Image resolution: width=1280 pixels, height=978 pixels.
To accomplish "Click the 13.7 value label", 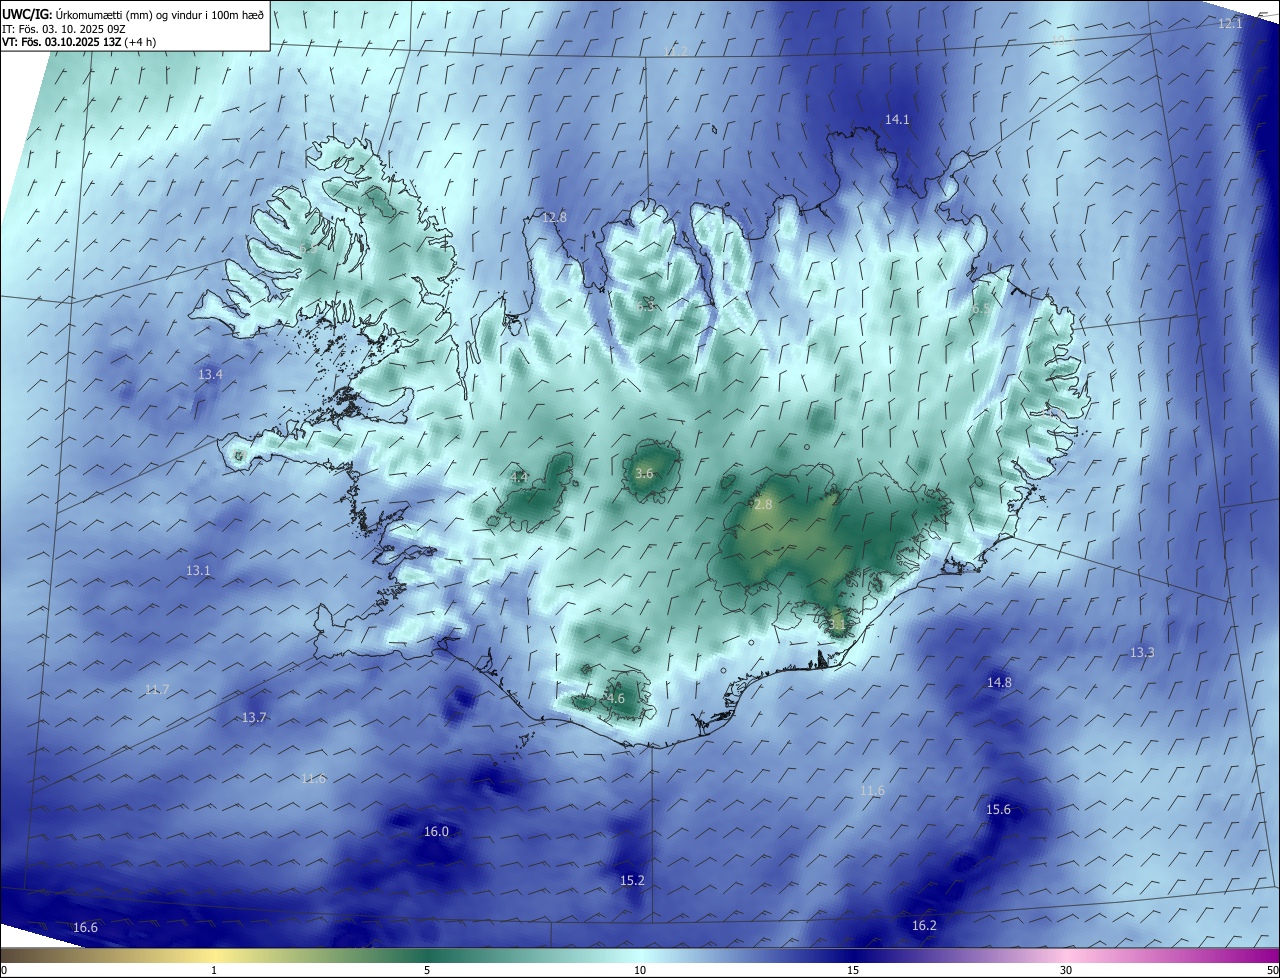I will pos(254,718).
